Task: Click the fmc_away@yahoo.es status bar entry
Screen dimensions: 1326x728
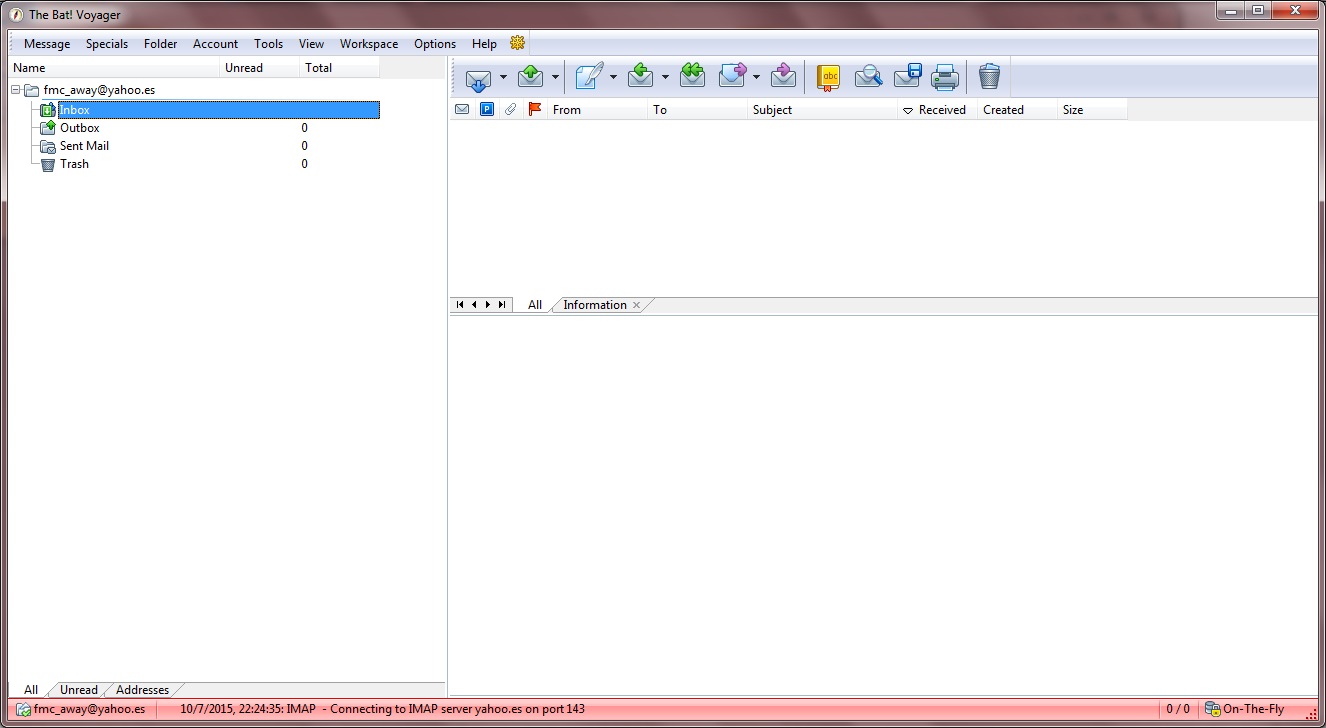Action: (x=80, y=709)
